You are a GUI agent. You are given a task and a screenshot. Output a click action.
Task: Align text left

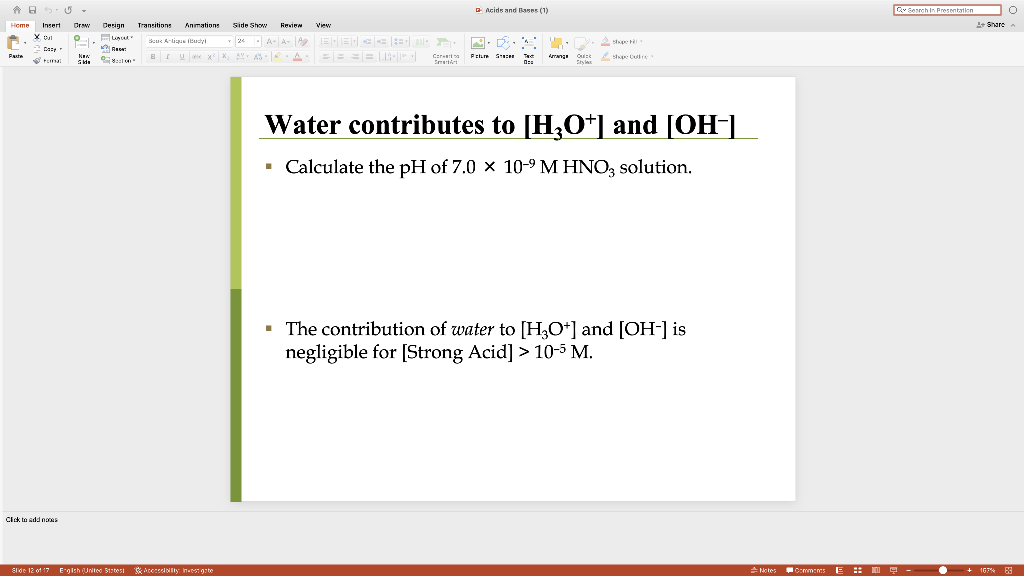click(x=326, y=57)
